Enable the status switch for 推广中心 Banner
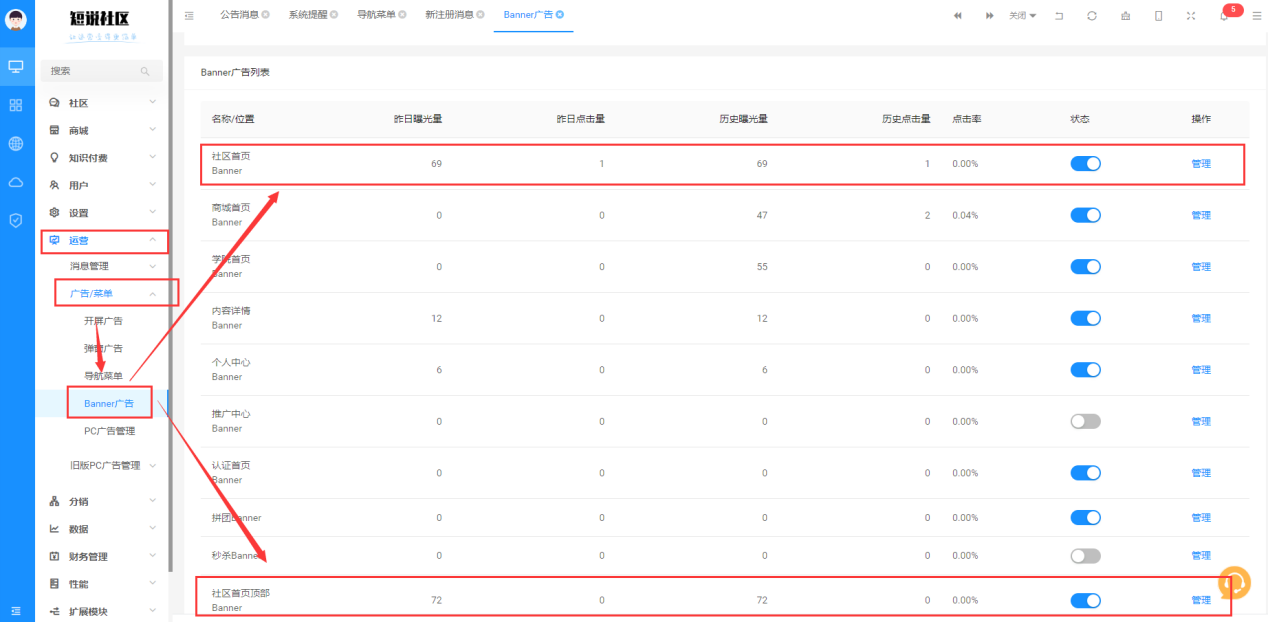 click(x=1085, y=421)
